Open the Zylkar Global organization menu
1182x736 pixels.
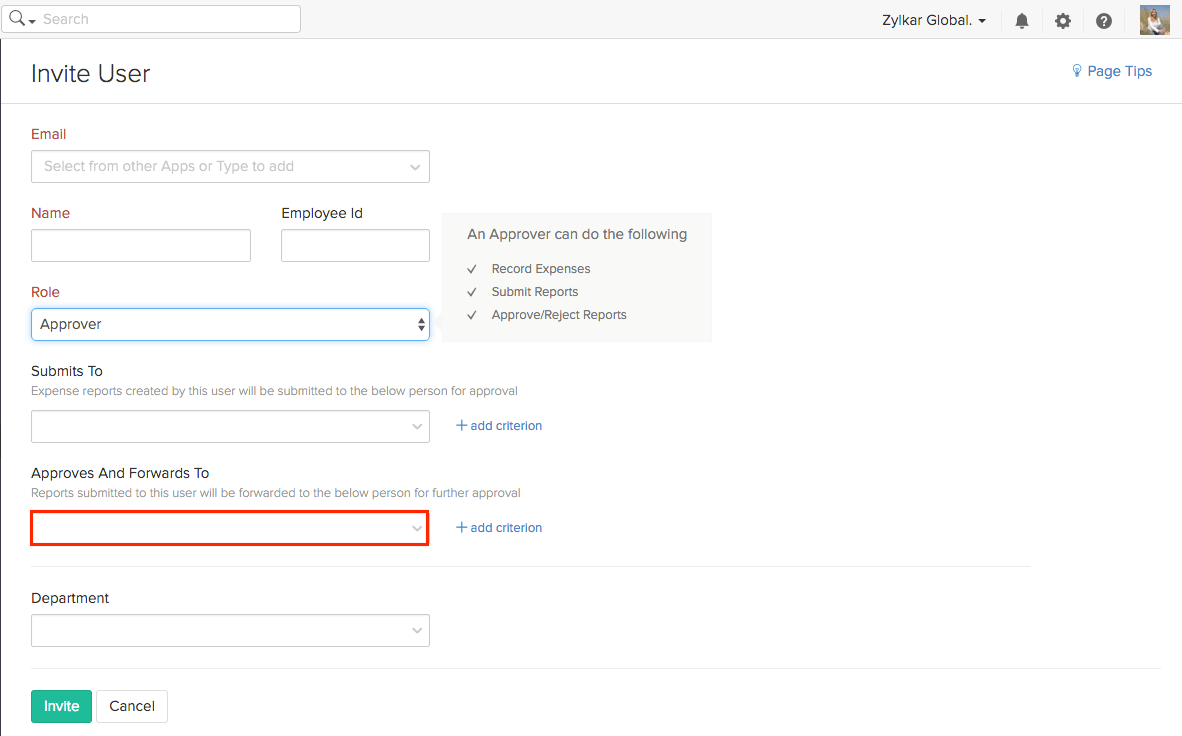934,21
